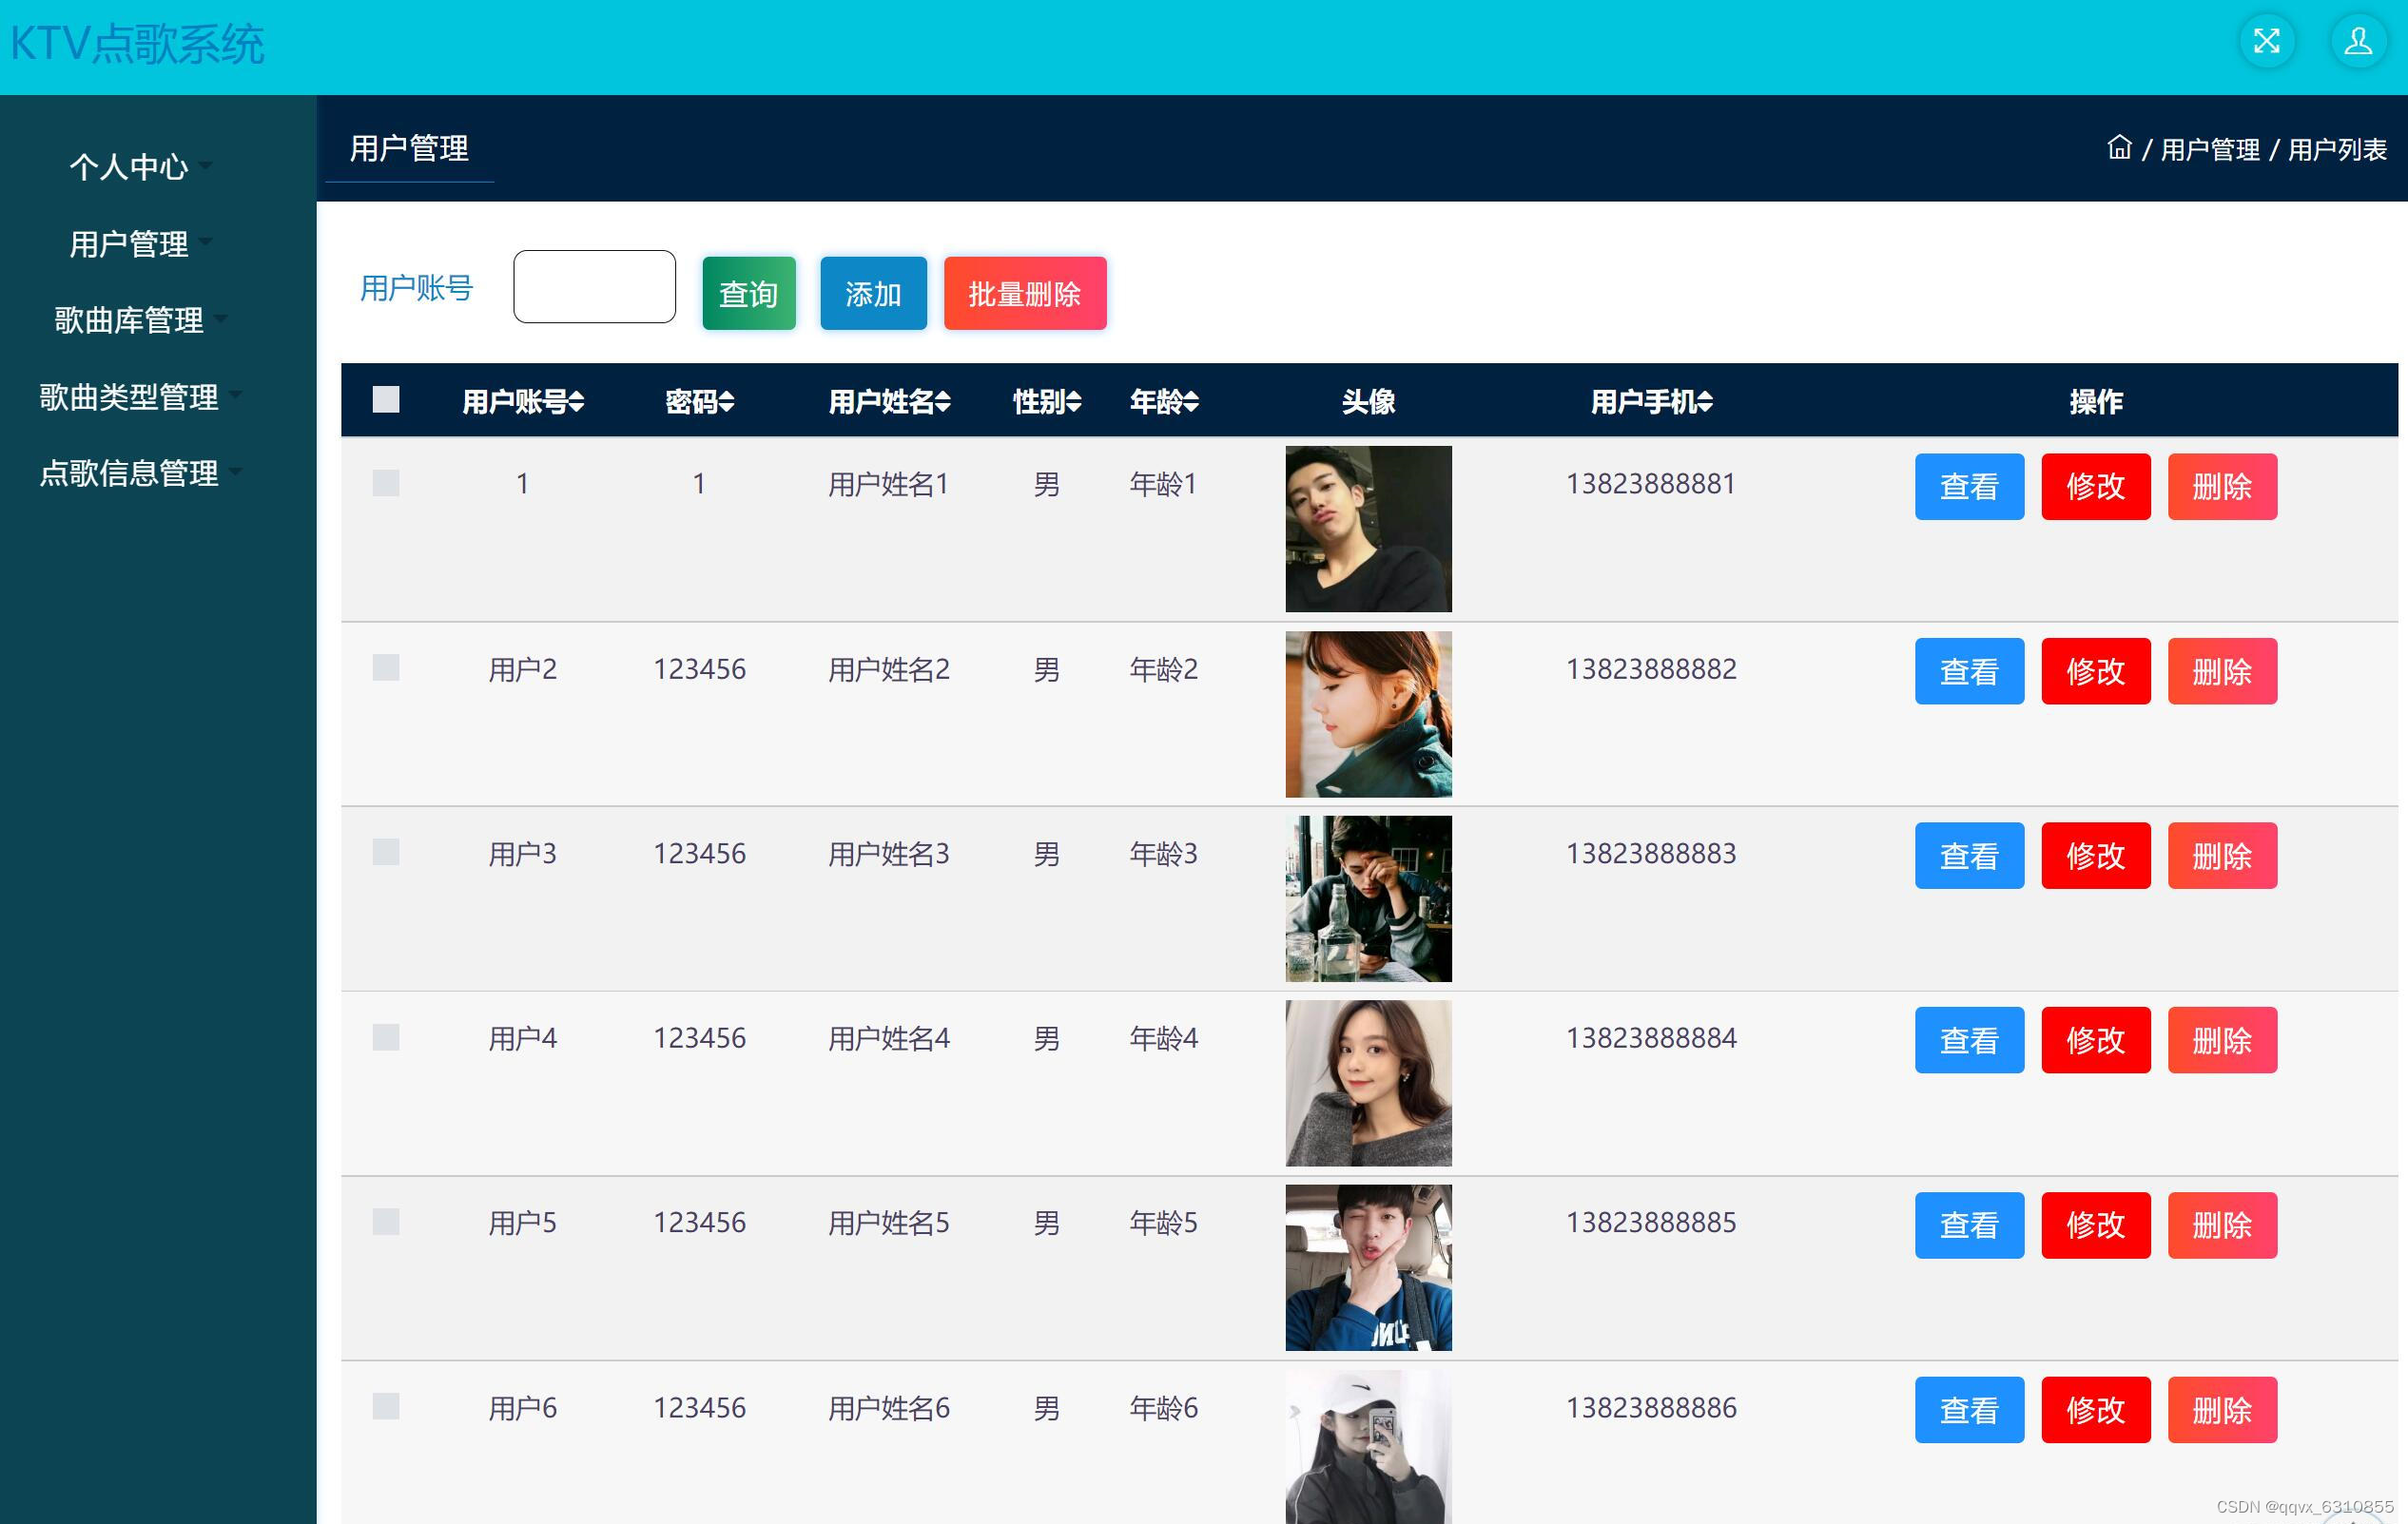Check the checkbox for 用户5

(x=386, y=1222)
